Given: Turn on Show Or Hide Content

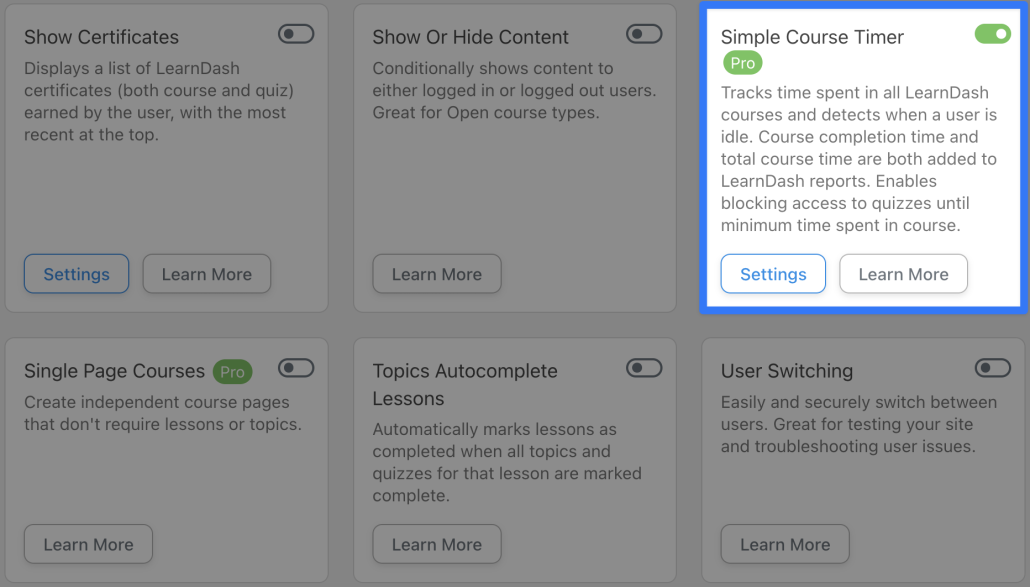Looking at the screenshot, I should point(643,33).
